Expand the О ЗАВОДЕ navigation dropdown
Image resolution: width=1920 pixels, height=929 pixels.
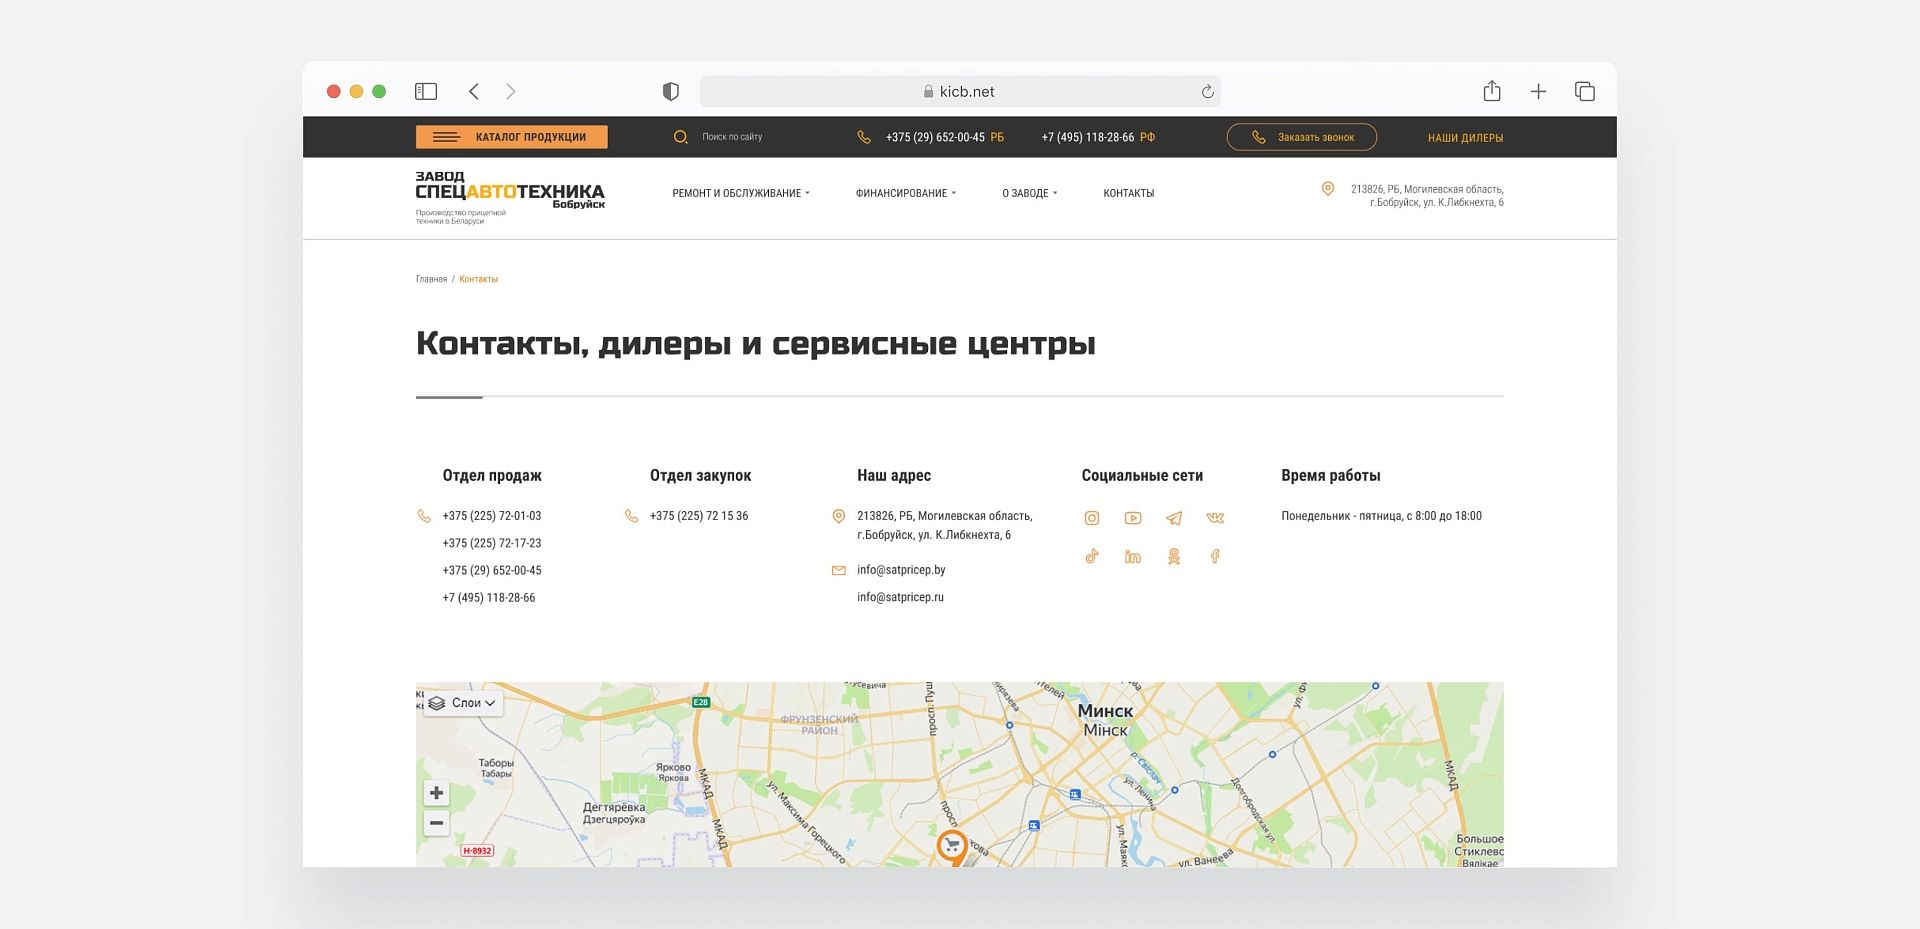pos(1029,193)
